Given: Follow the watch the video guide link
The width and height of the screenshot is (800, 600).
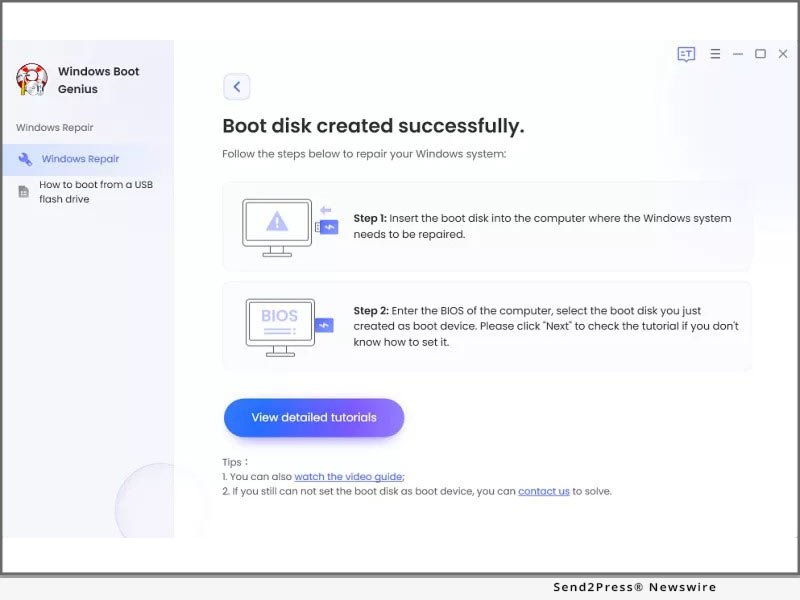Looking at the screenshot, I should pyautogui.click(x=348, y=477).
